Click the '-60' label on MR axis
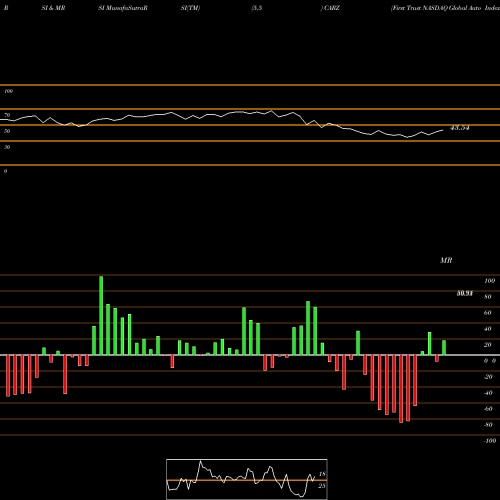 [x=488, y=409]
